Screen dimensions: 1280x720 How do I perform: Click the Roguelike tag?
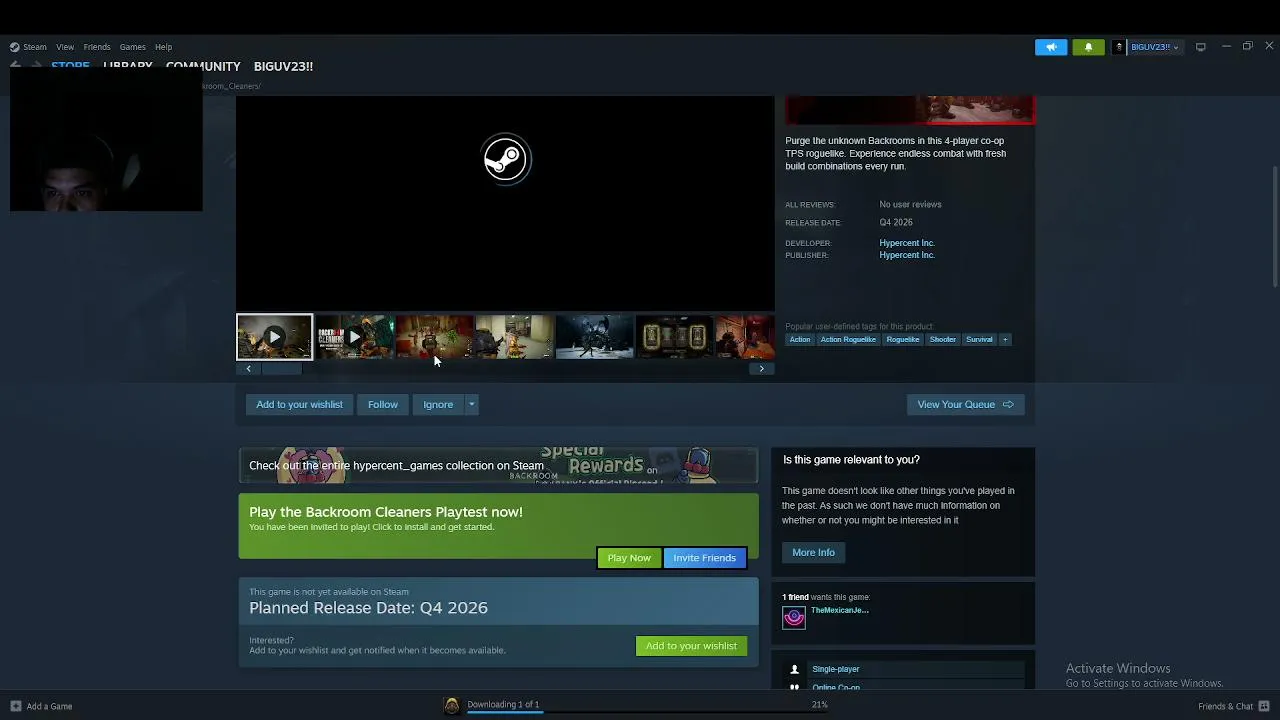tap(902, 339)
